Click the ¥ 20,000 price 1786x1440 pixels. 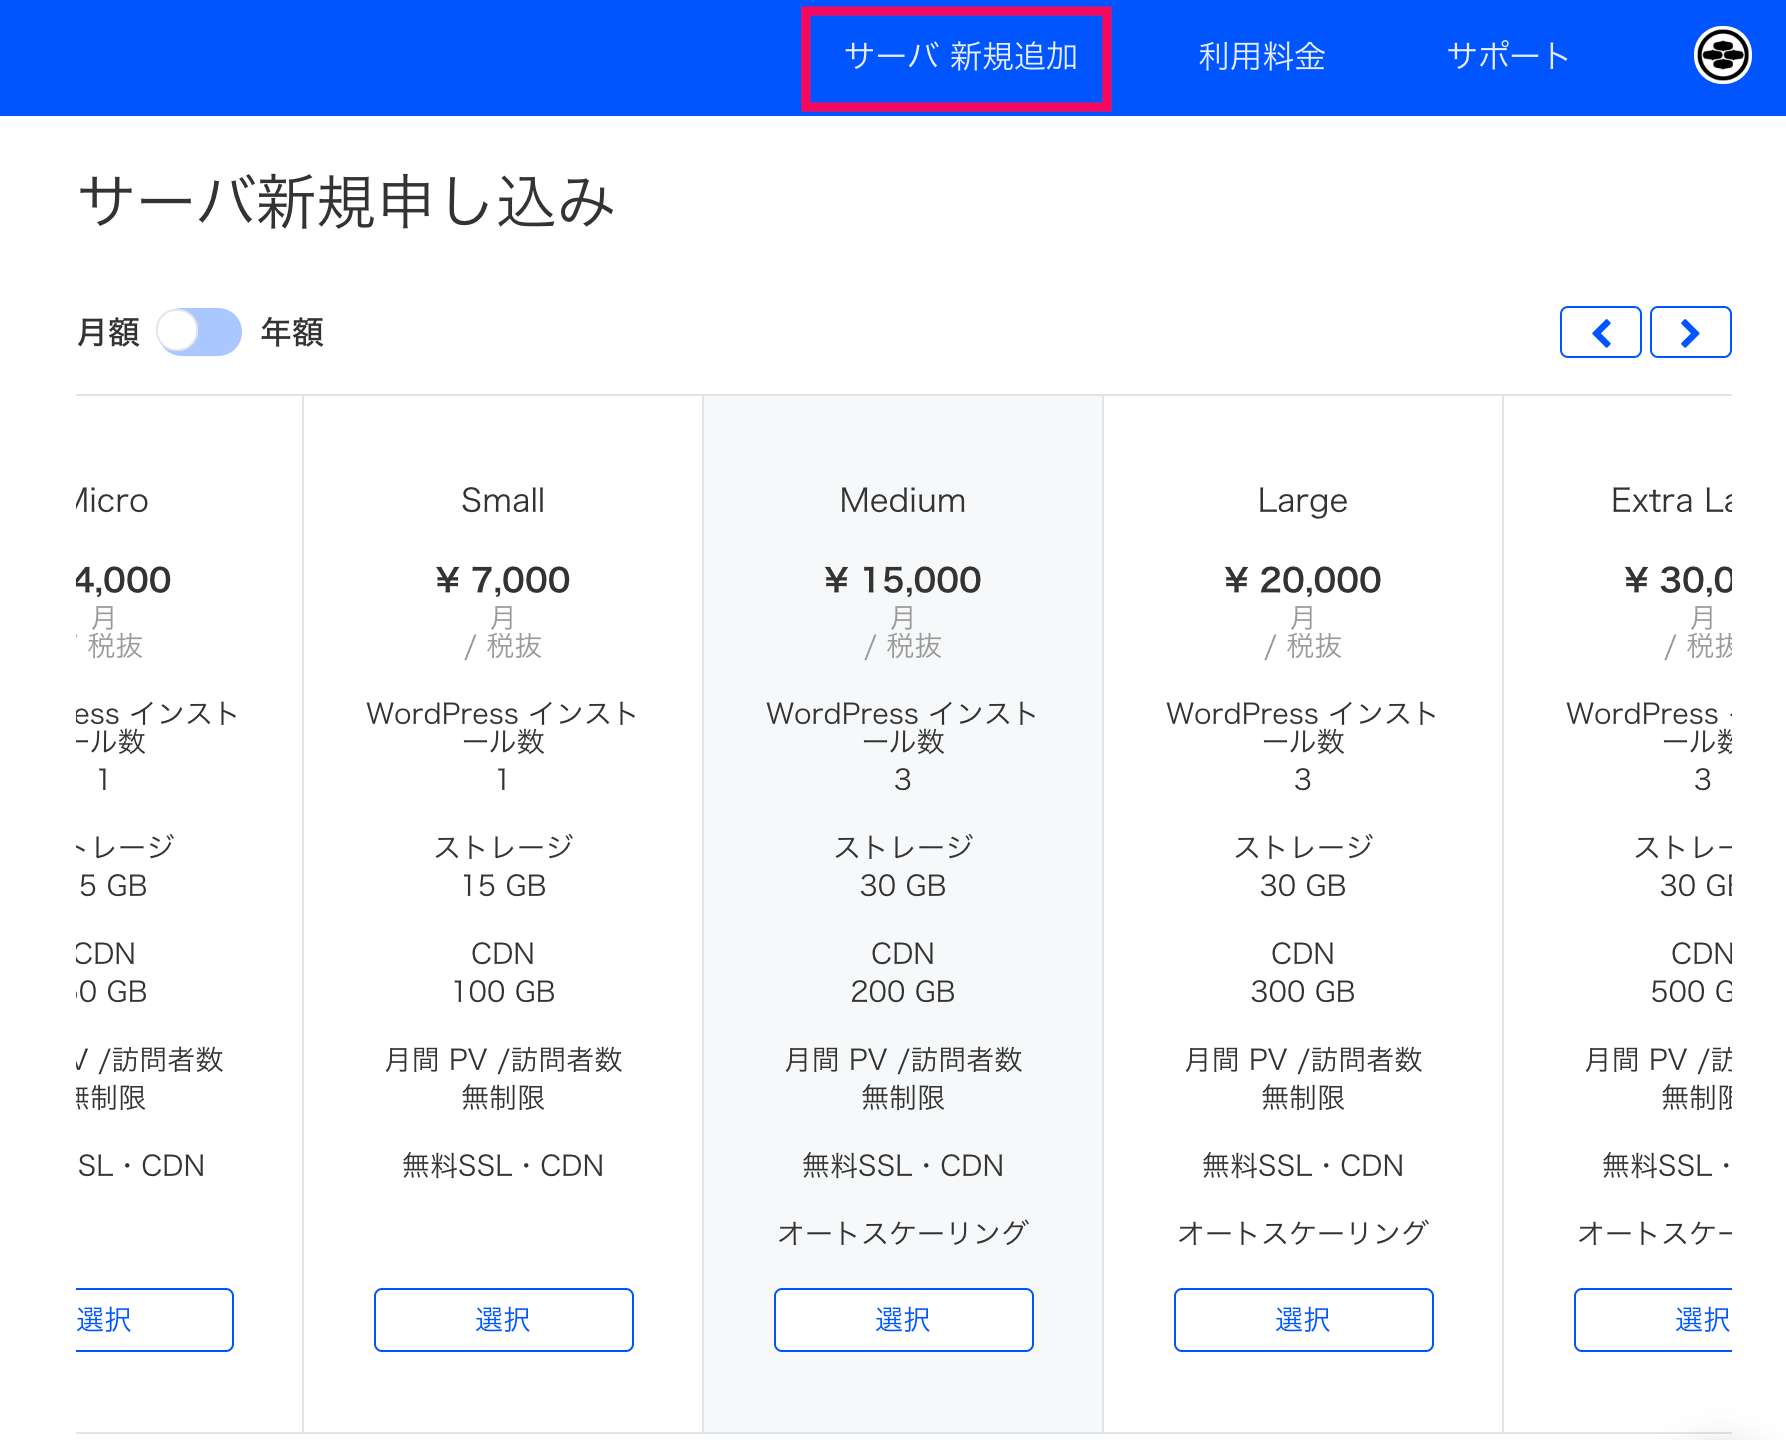coord(1303,580)
